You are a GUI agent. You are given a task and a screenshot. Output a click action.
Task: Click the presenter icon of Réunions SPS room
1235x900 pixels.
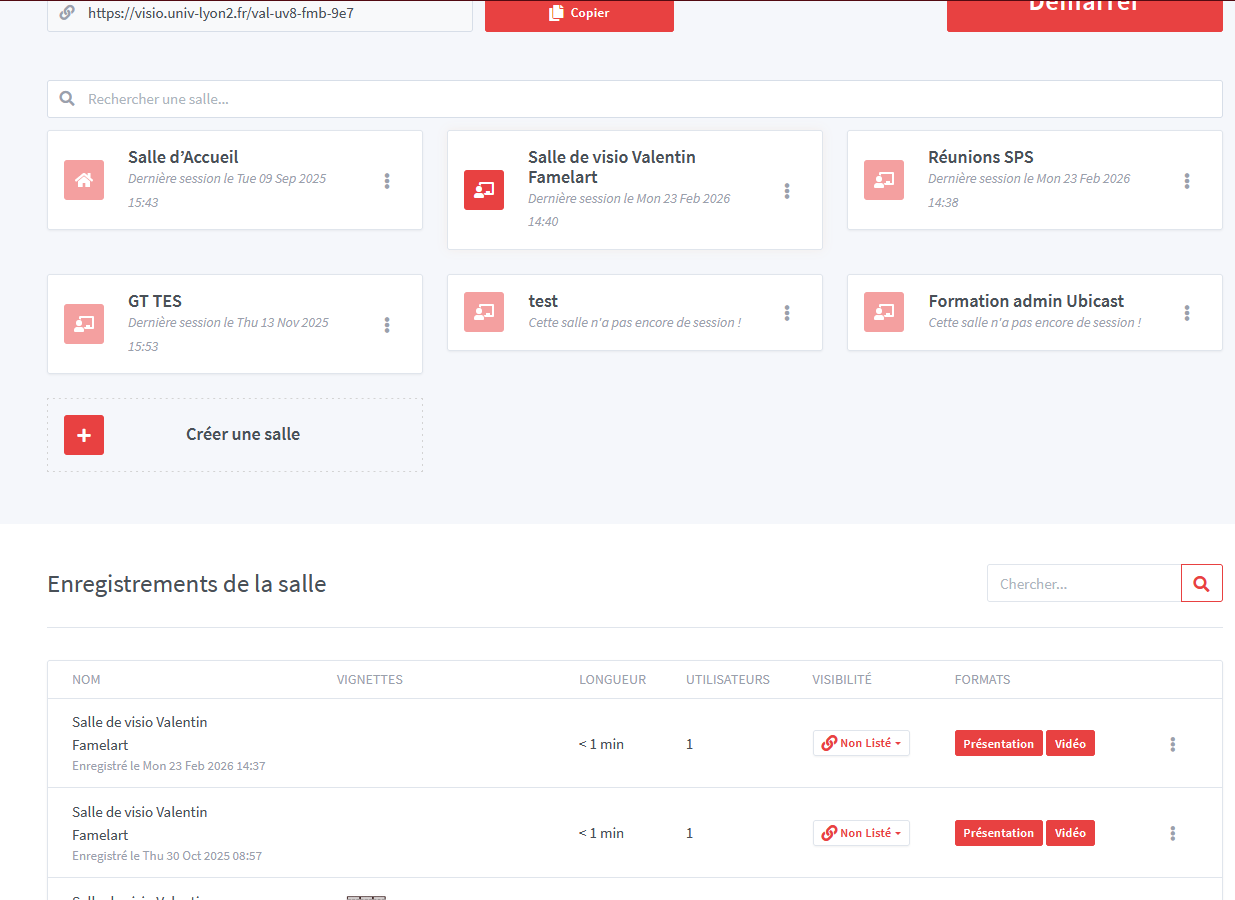tap(884, 180)
